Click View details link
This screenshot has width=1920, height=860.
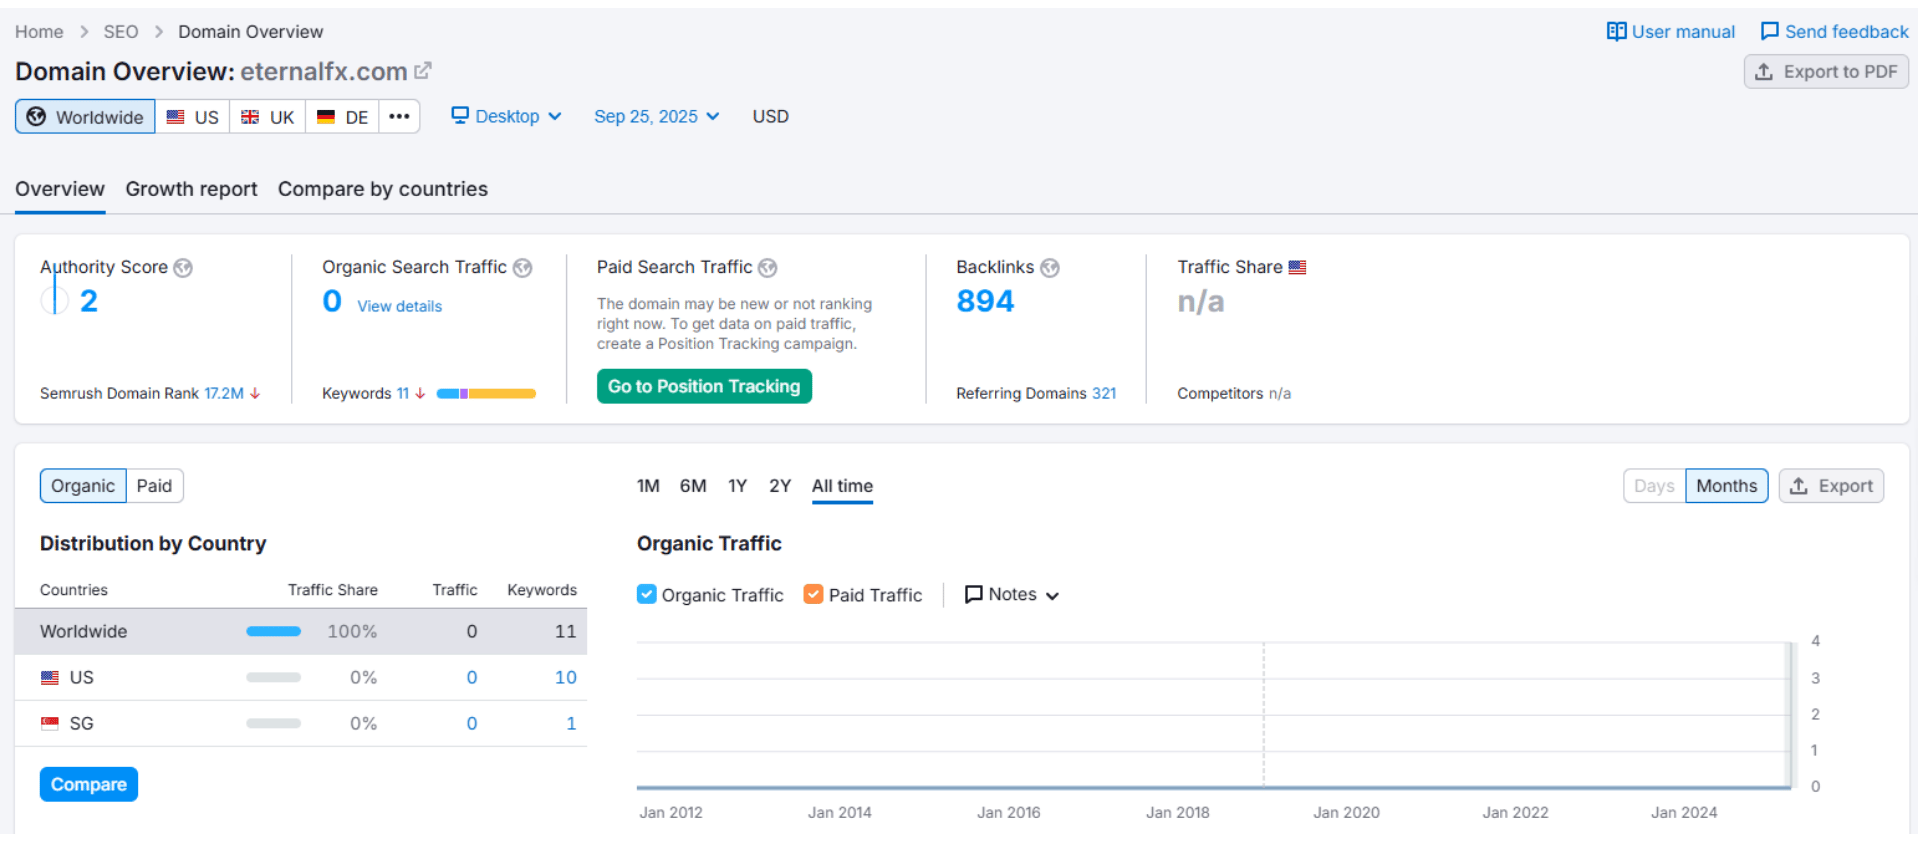tap(399, 306)
